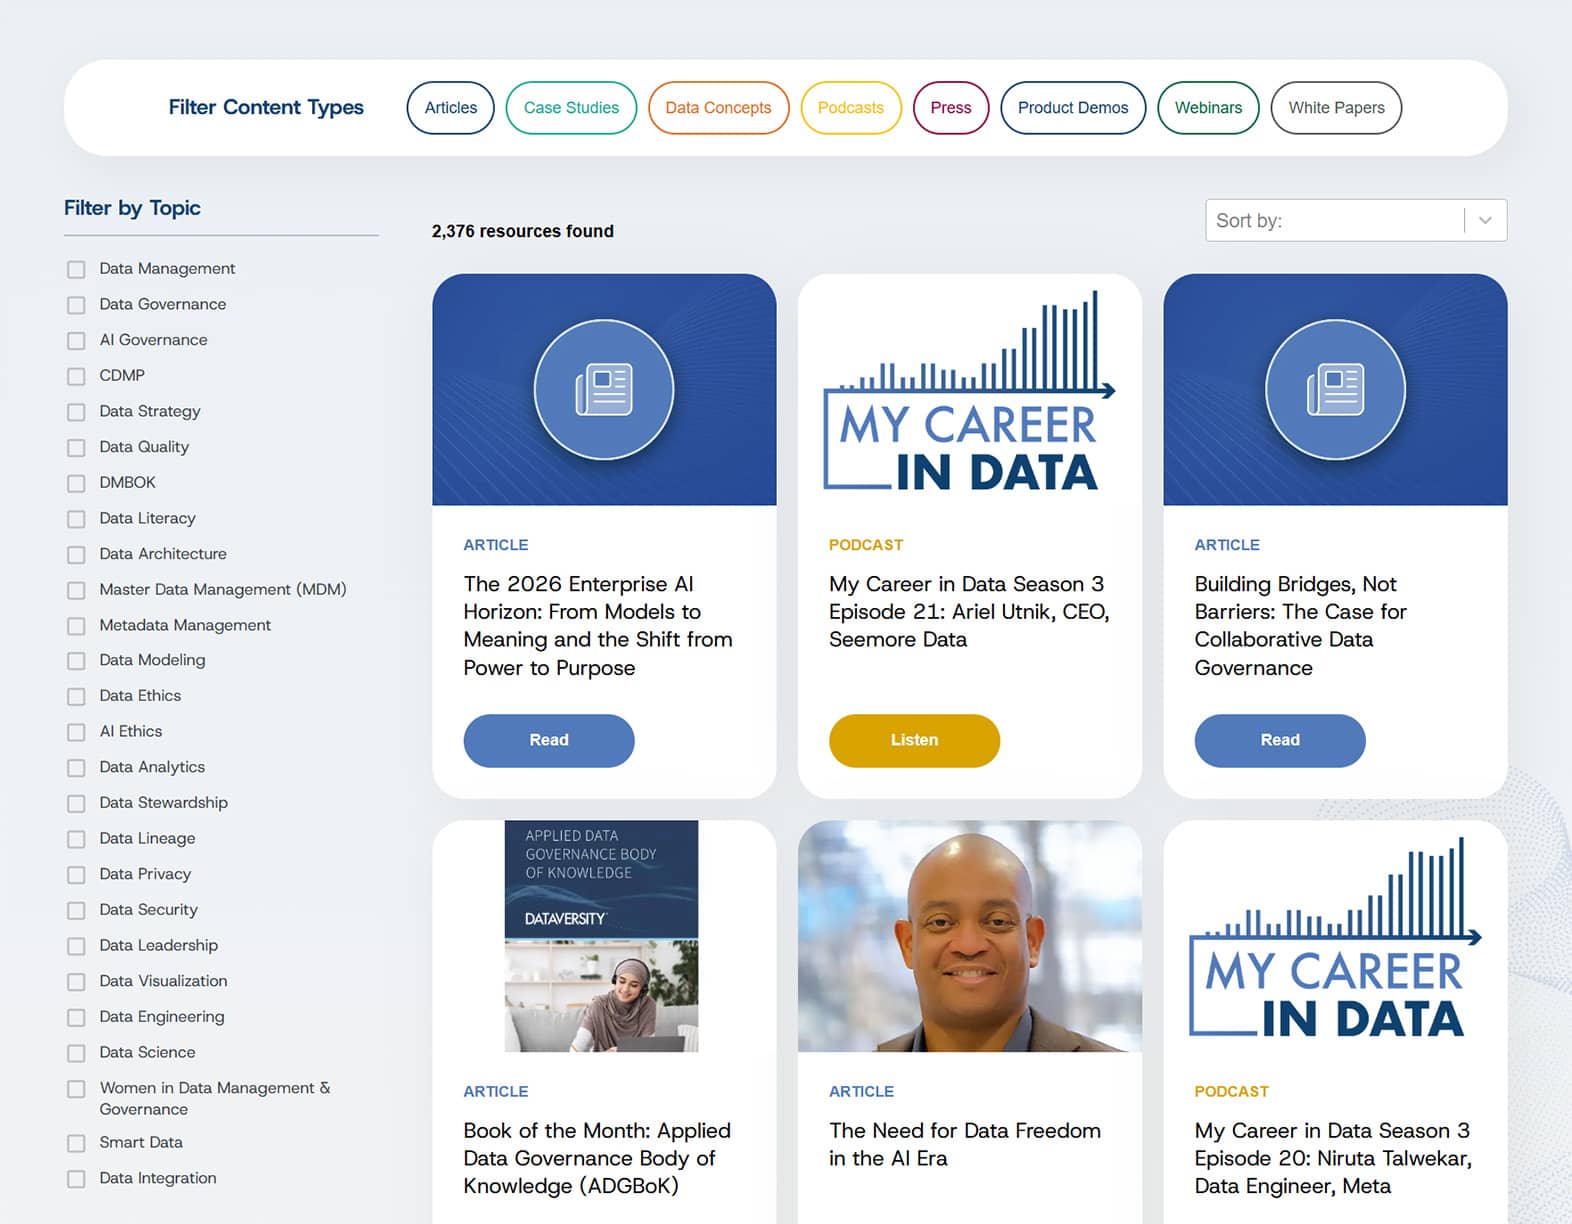The image size is (1572, 1224).
Task: Filter content by Podcasts
Action: [850, 108]
